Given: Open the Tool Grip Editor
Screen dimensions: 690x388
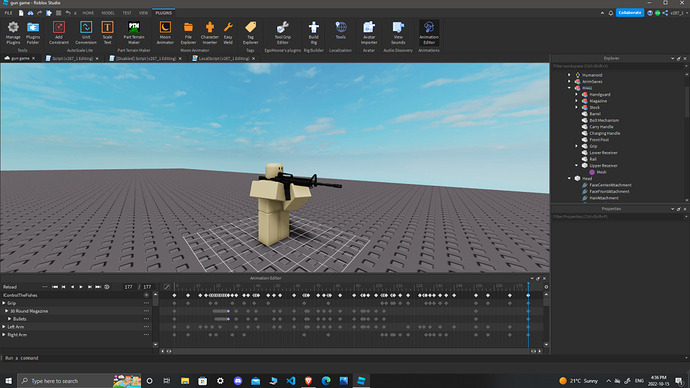Looking at the screenshot, I should coord(283,33).
